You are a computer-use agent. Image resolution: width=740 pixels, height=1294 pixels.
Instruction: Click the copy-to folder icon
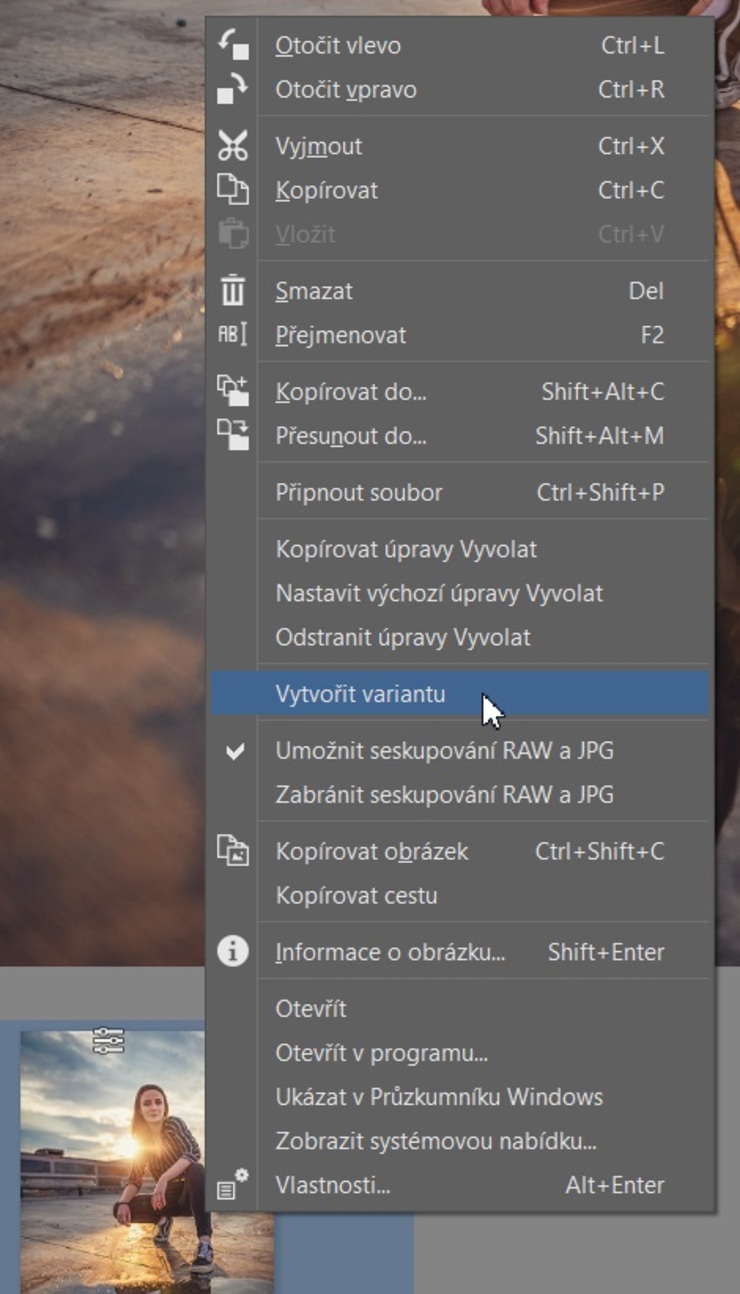(x=233, y=391)
